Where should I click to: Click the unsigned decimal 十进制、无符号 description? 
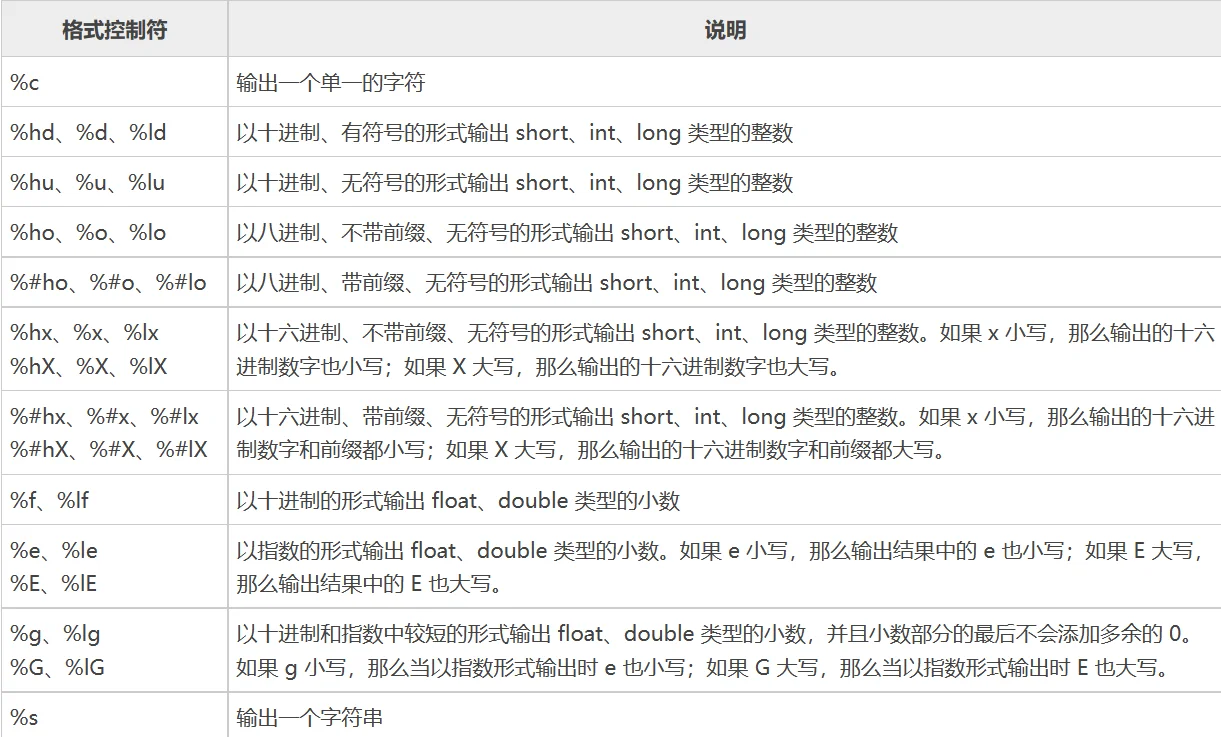point(515,182)
